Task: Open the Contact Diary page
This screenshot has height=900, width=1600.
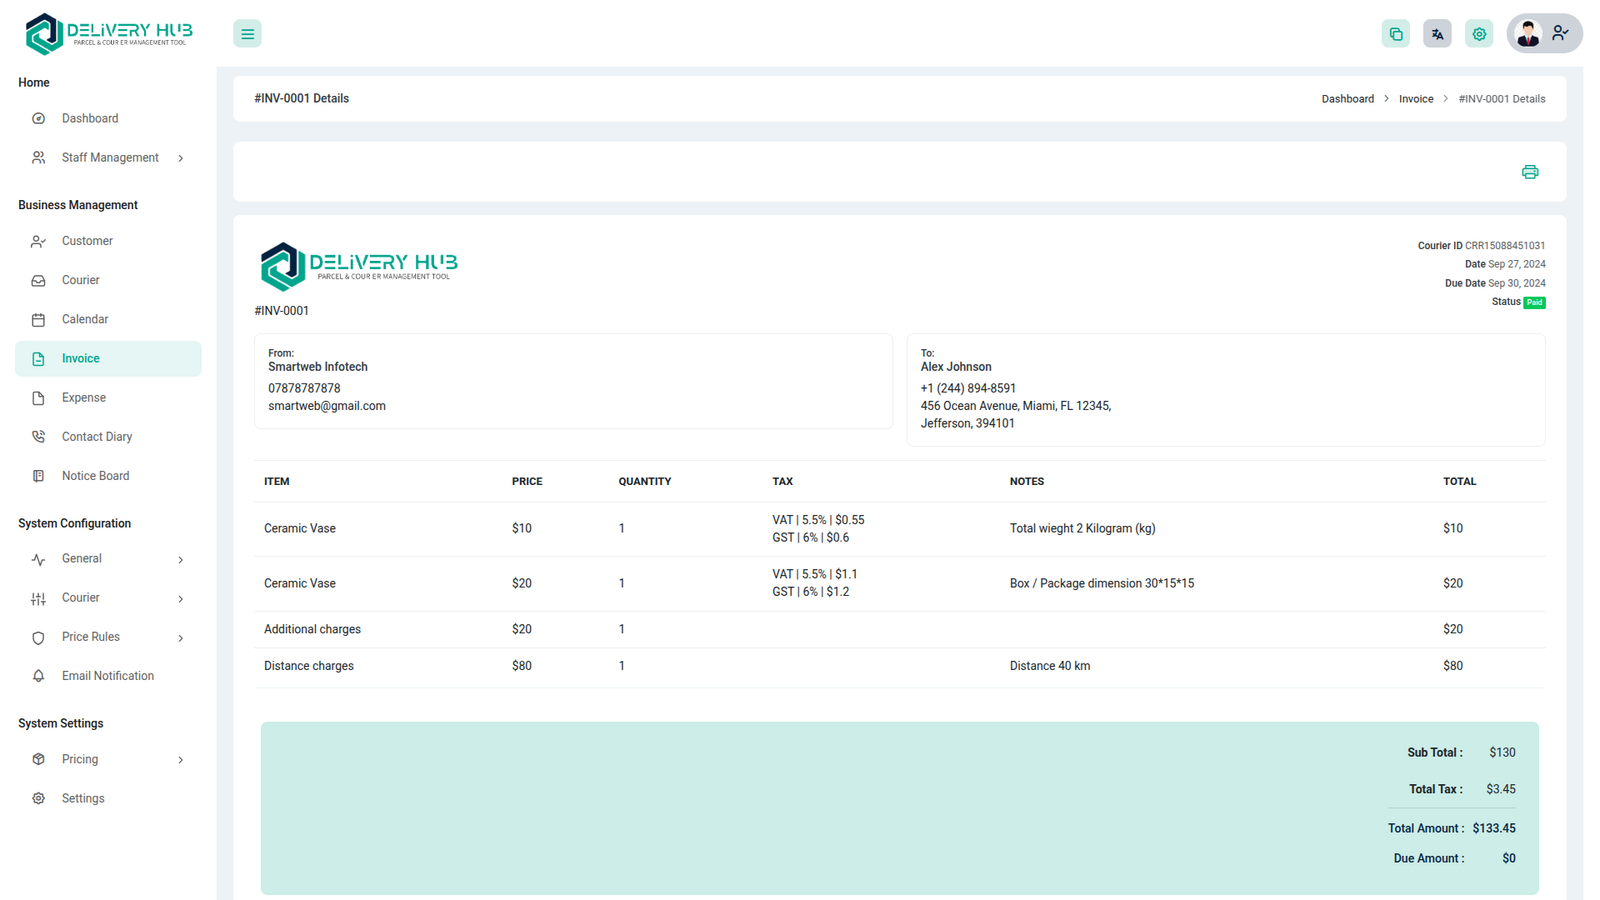Action: coord(97,437)
